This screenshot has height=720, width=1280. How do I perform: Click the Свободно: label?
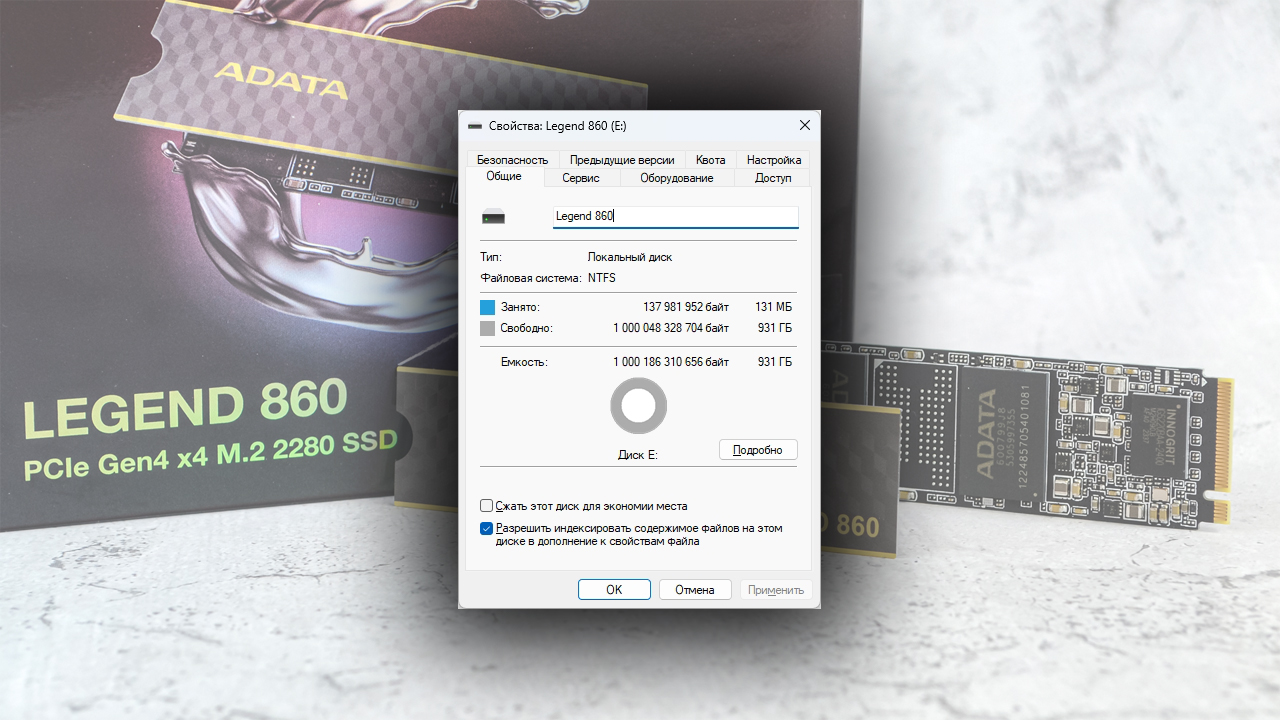tap(527, 328)
